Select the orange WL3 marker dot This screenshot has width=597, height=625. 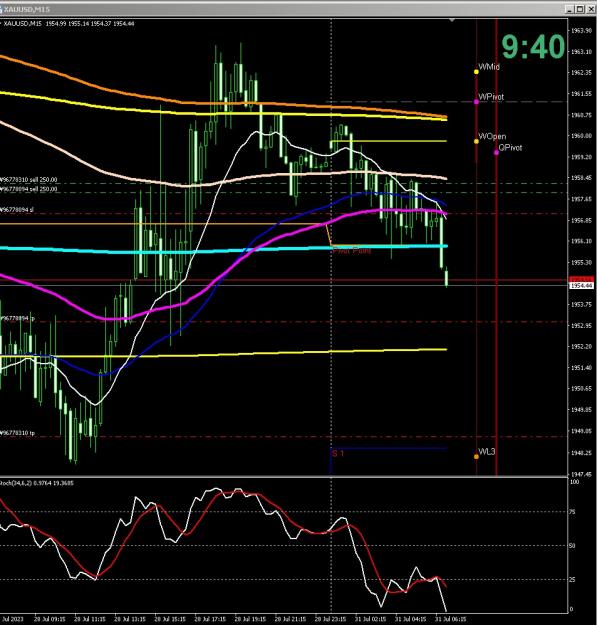coord(476,456)
